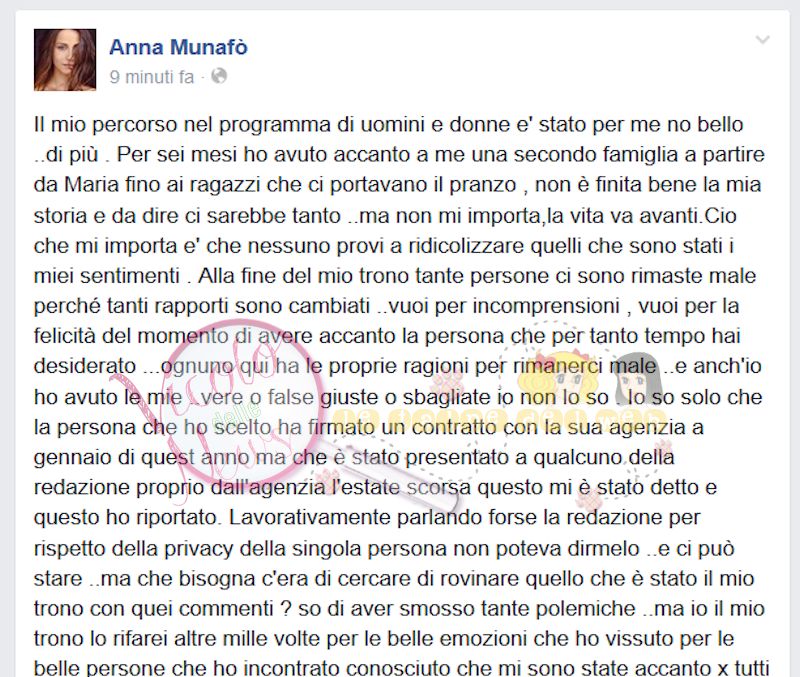Expand the post options chevron
The image size is (800, 677).
pos(762,40)
